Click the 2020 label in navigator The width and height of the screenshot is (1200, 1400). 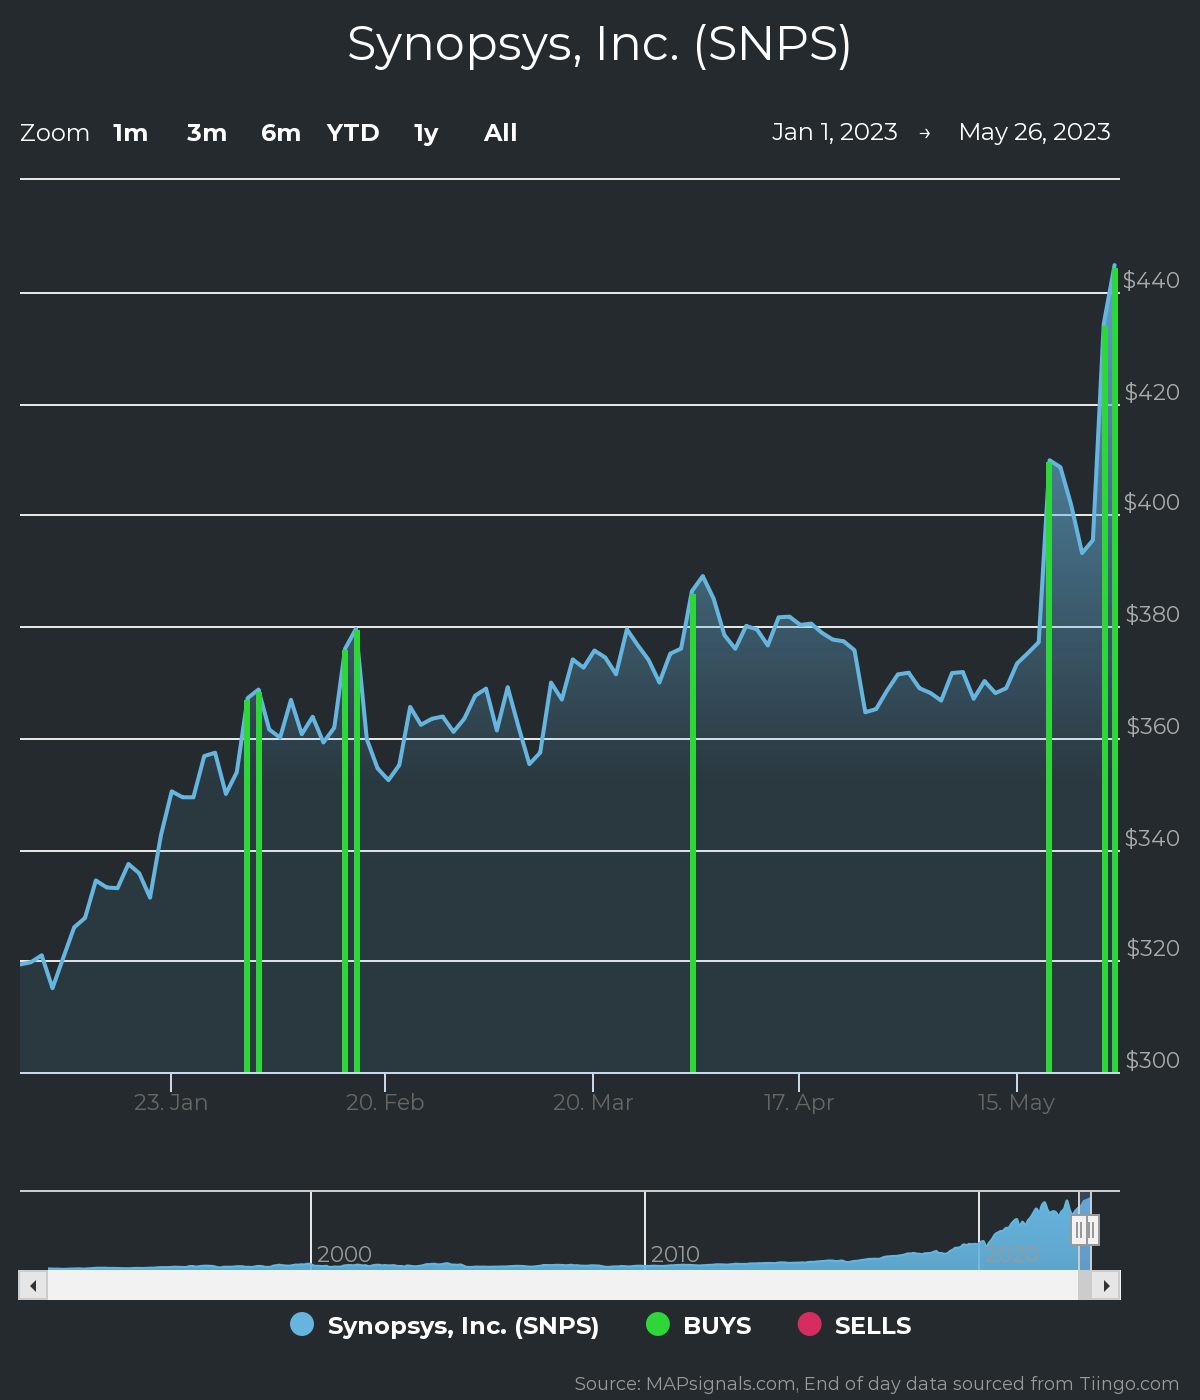1011,1254
